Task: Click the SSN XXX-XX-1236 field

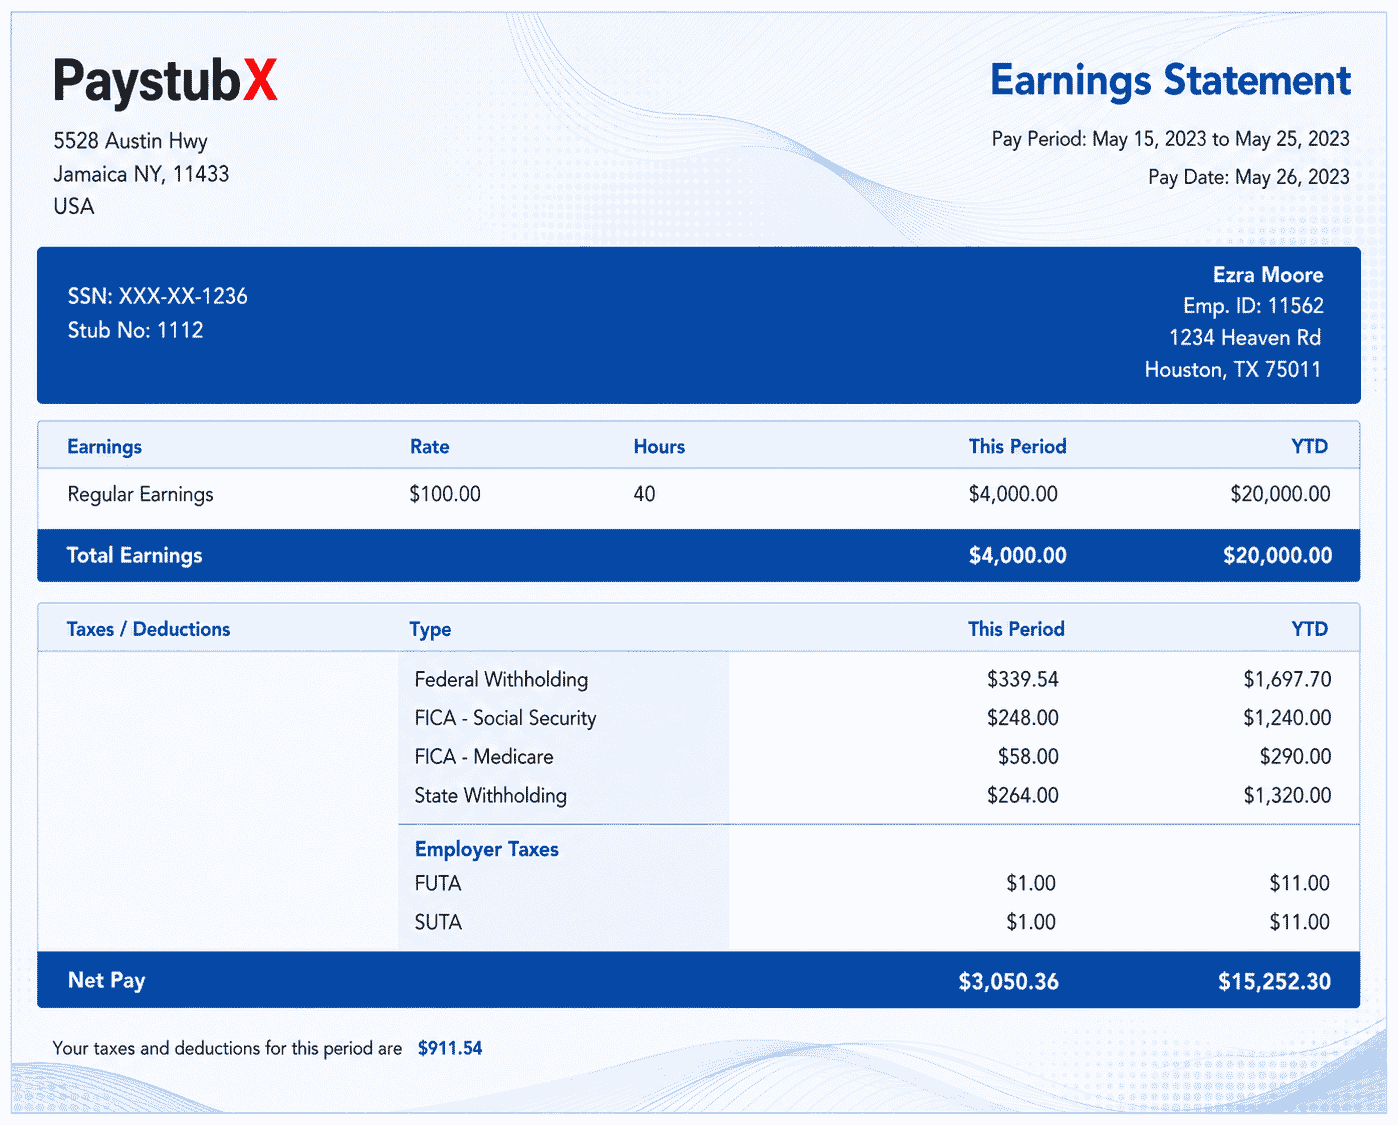Action: click(157, 296)
